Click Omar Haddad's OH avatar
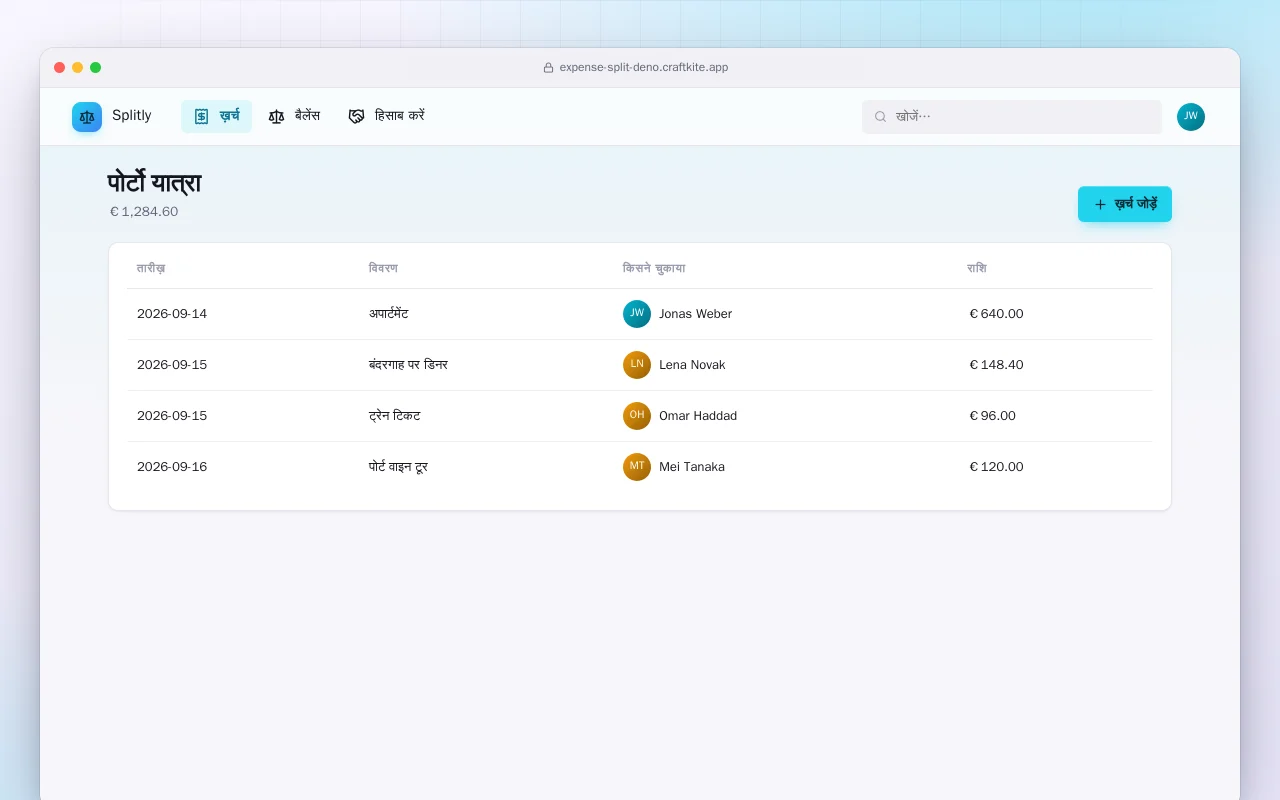Viewport: 1280px width, 800px height. (x=637, y=416)
